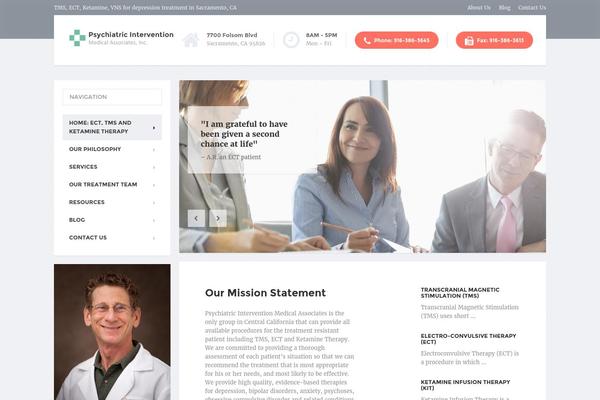Click the phone handset icon
Image resolution: width=600 pixels, height=400 pixels.
point(367,41)
